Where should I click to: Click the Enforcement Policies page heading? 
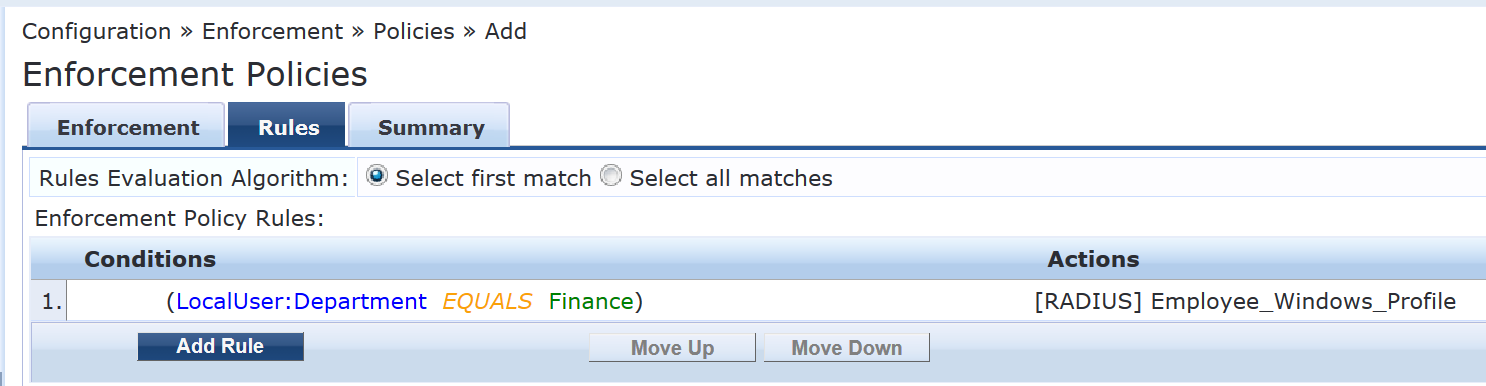[195, 74]
